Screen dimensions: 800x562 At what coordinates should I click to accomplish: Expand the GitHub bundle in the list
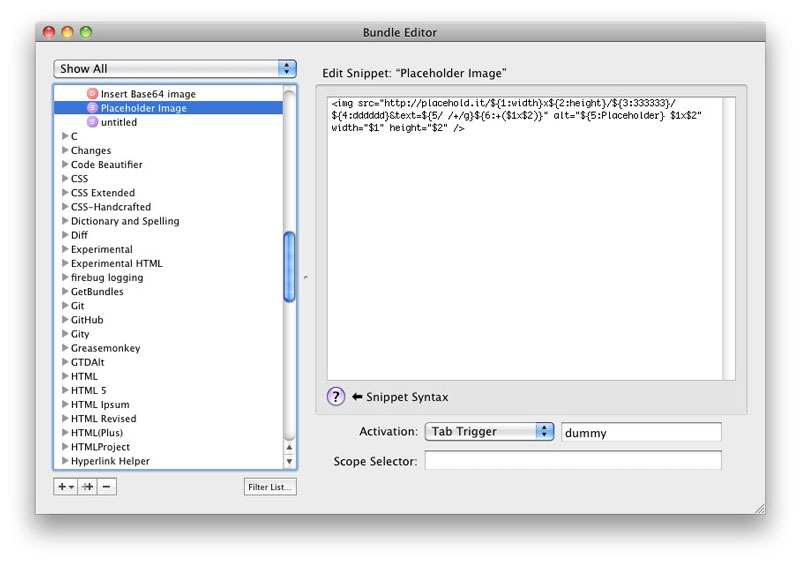(x=65, y=320)
